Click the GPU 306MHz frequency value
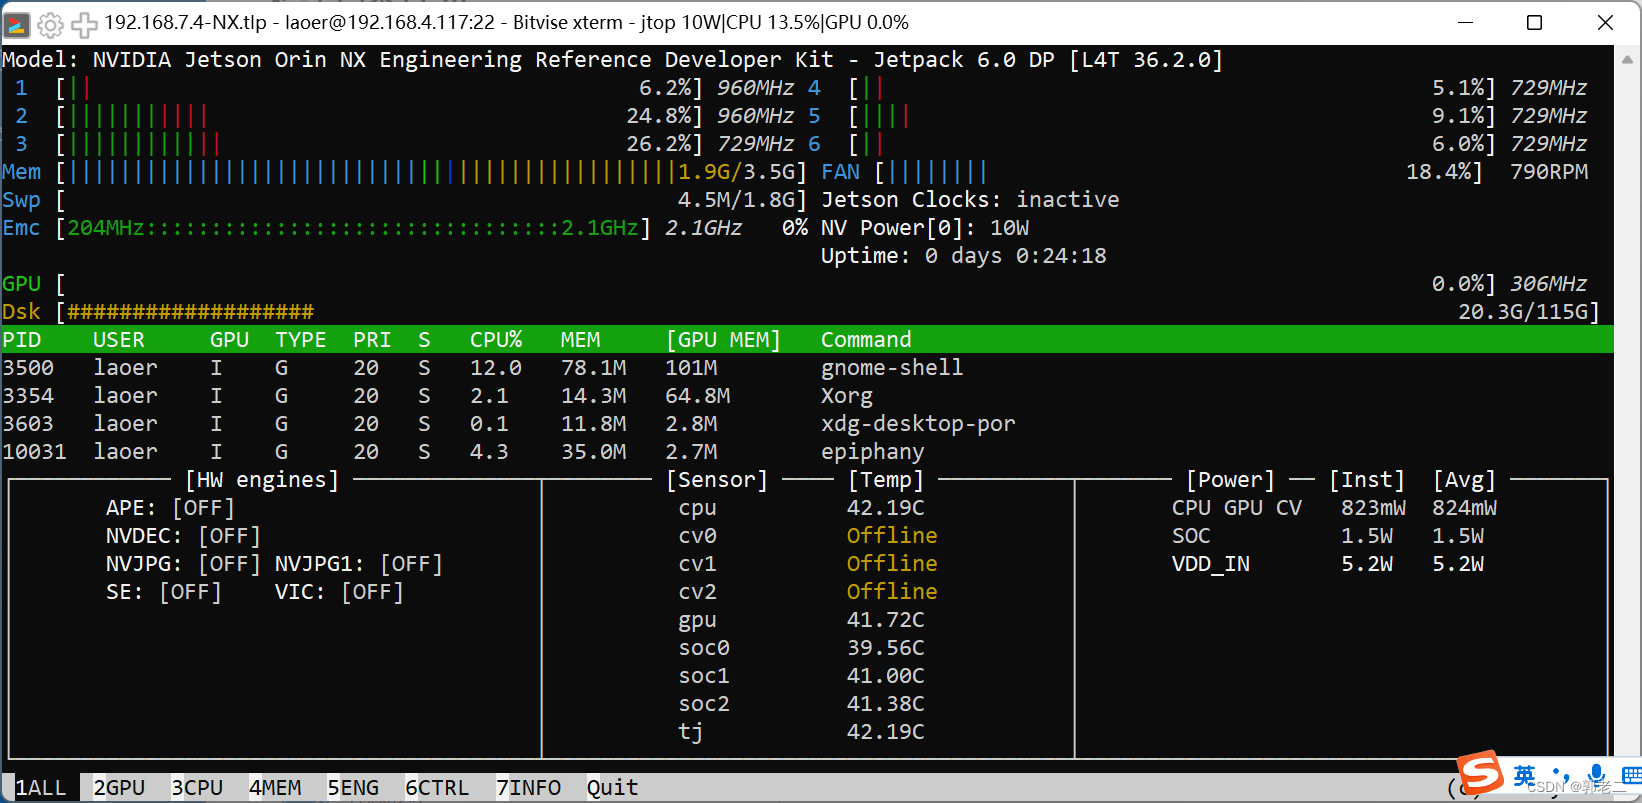1642x803 pixels. (x=1549, y=284)
